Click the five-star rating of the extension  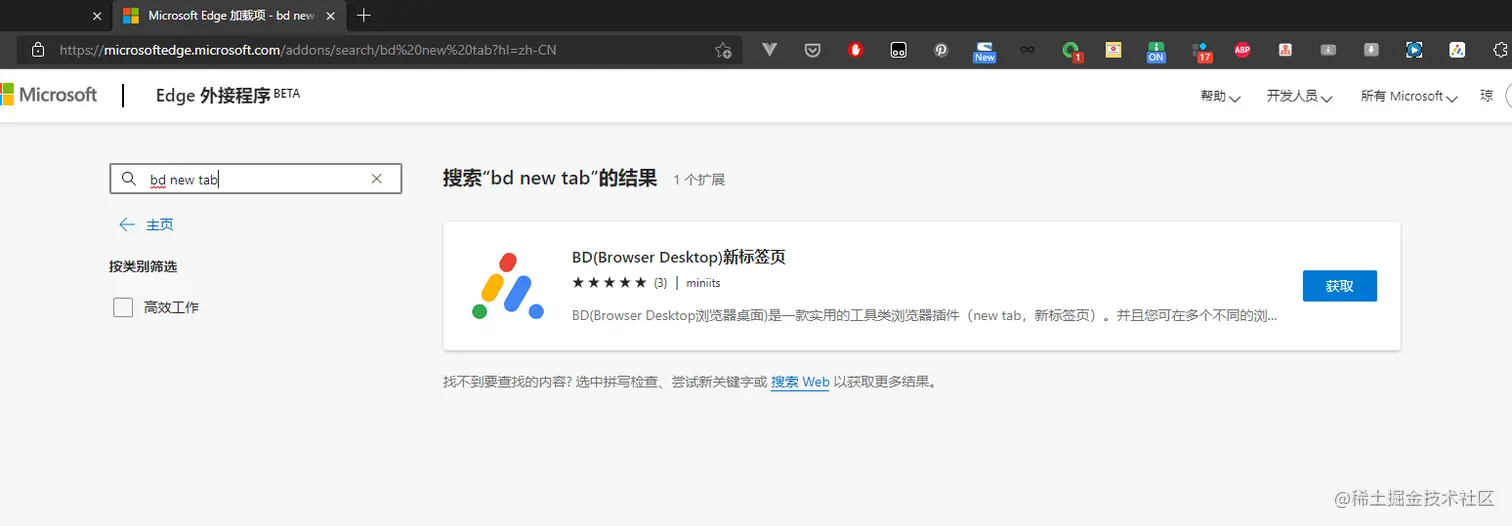[x=610, y=283]
